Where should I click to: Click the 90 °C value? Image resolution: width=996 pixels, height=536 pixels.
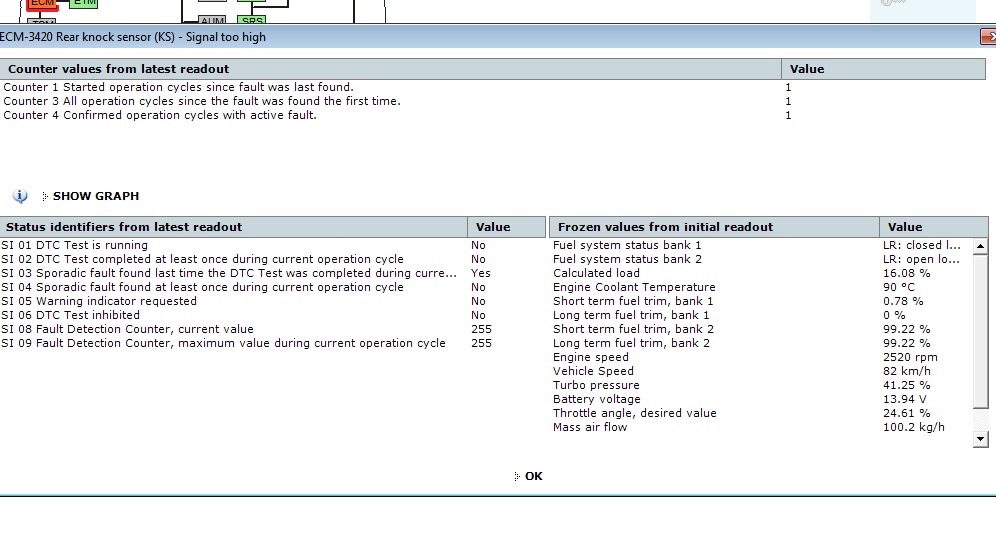pos(899,287)
